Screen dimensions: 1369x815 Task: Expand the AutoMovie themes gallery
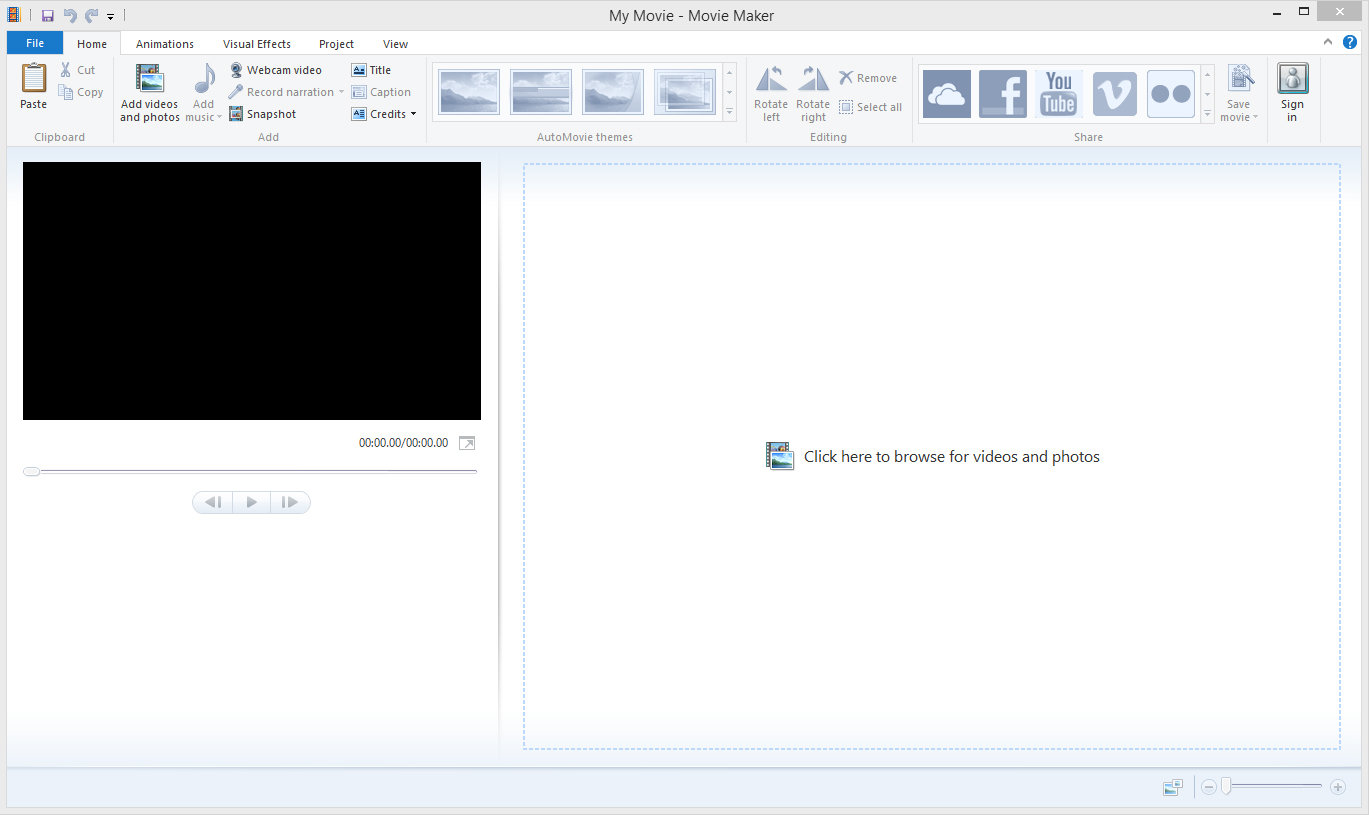(729, 113)
